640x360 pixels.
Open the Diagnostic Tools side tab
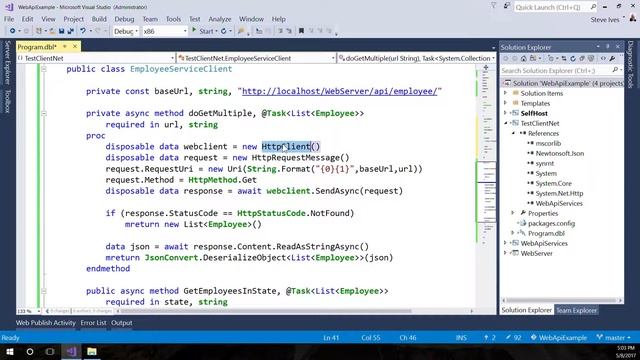click(x=631, y=64)
